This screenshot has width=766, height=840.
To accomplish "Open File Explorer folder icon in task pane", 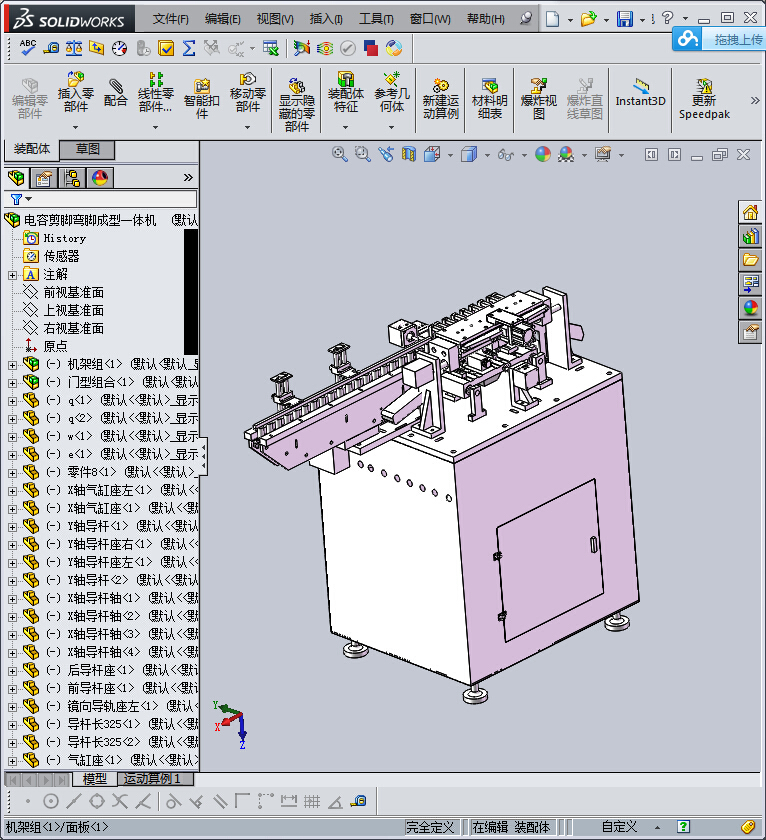I will [750, 260].
